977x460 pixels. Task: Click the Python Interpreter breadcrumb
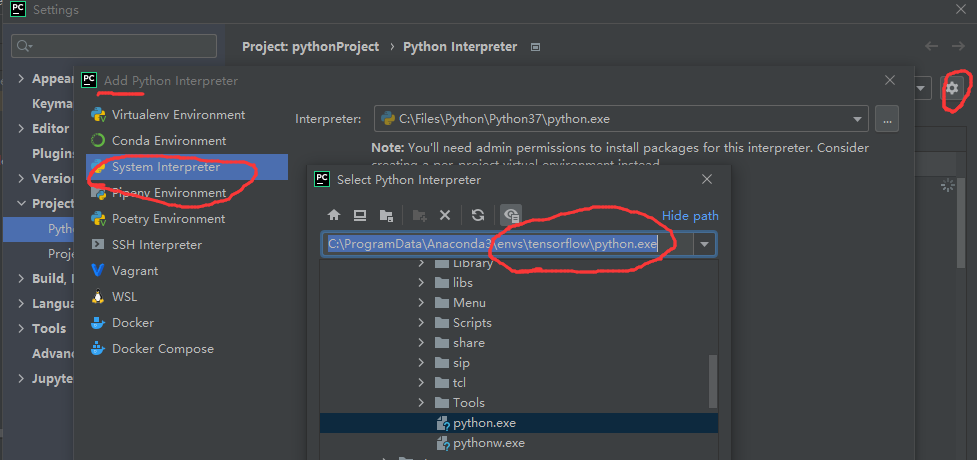tap(460, 47)
